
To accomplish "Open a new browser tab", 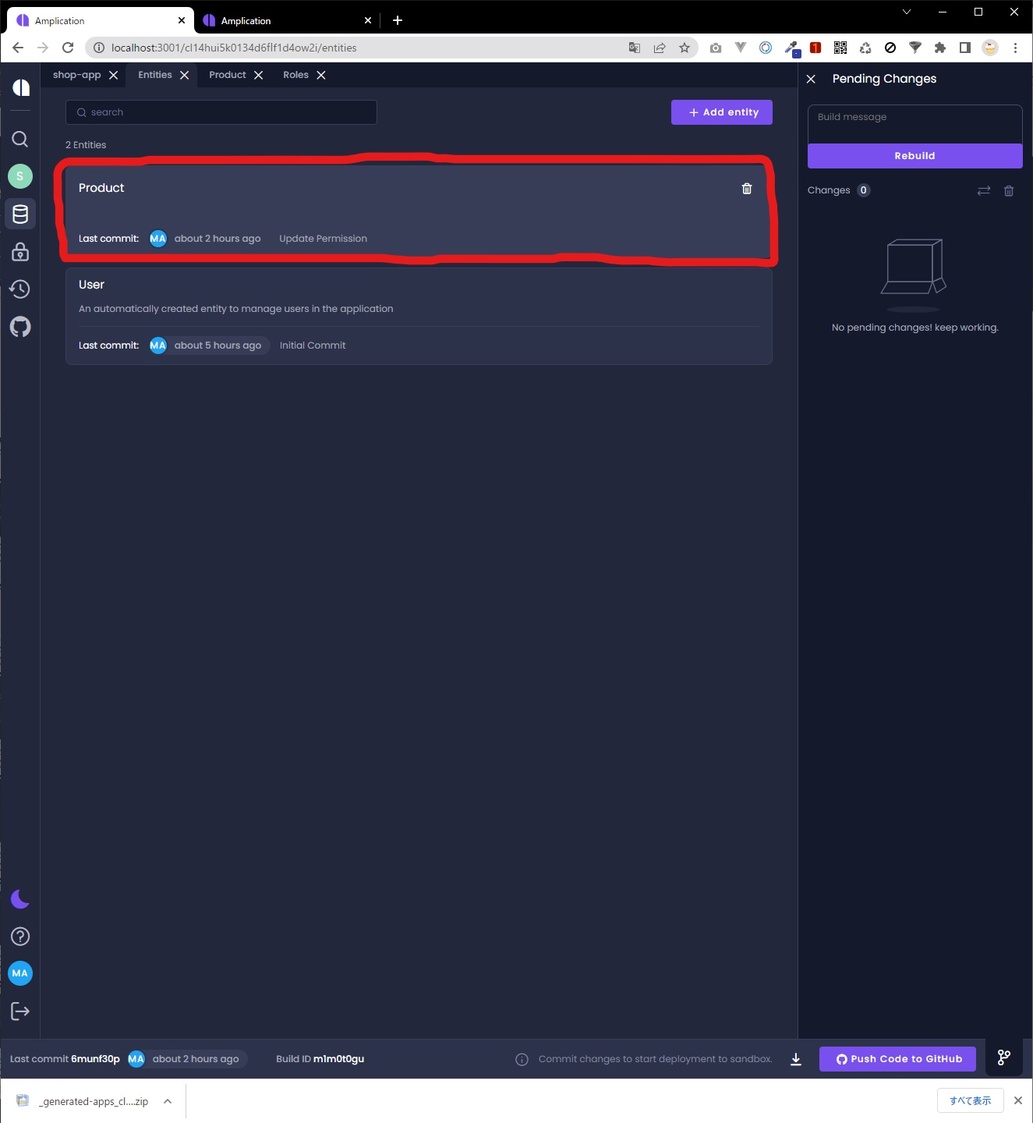I will 398,21.
